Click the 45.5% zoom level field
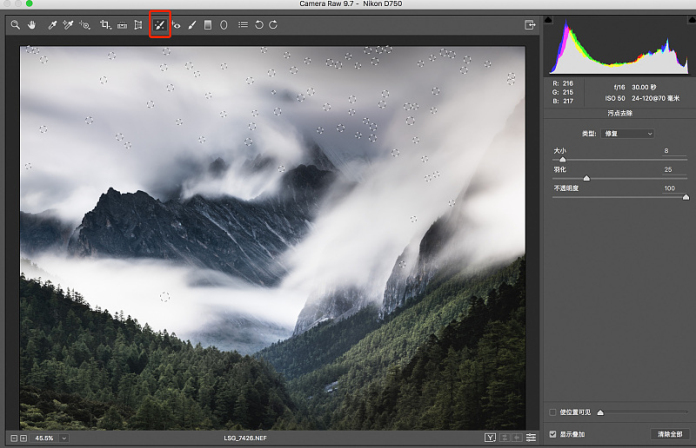Viewport: 696px width, 448px height. (44, 438)
